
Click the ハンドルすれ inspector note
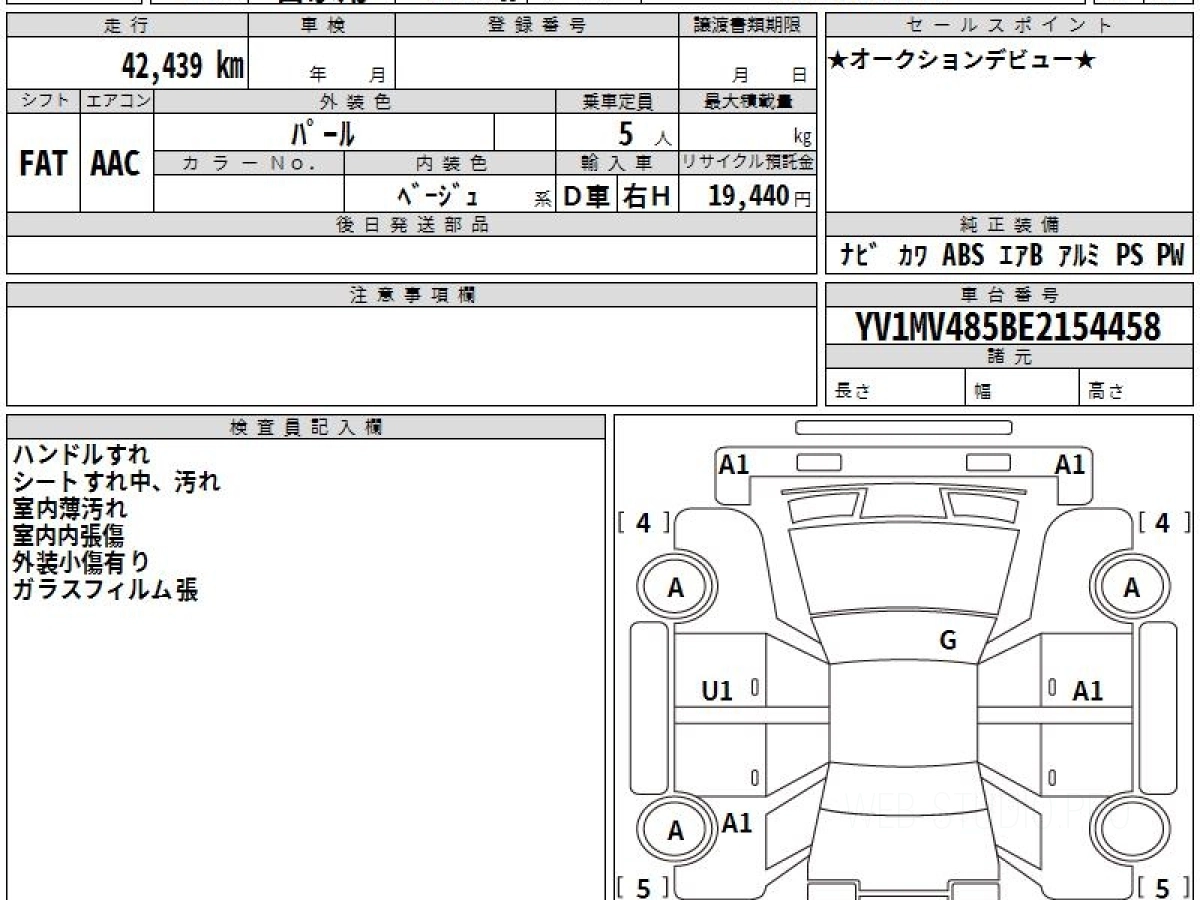(x=82, y=455)
